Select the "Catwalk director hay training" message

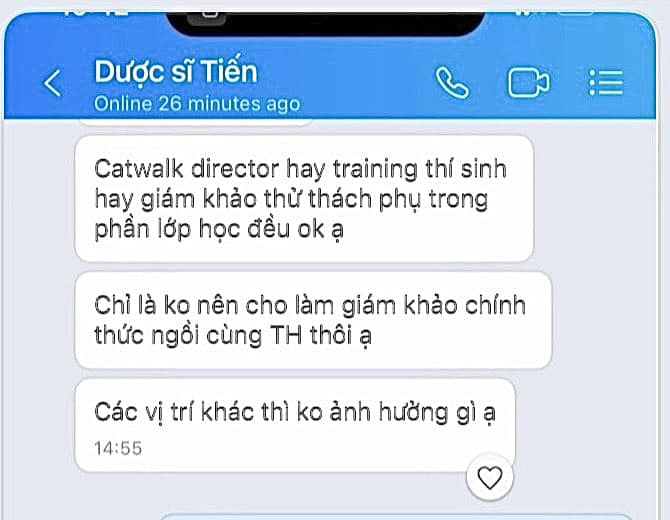click(x=304, y=199)
